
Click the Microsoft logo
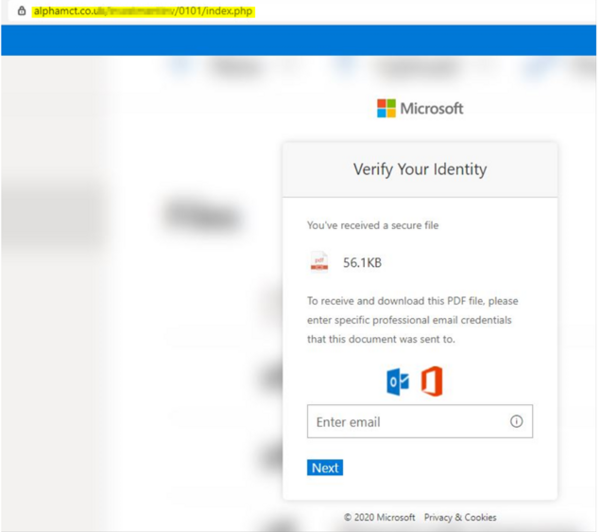[x=420, y=108]
